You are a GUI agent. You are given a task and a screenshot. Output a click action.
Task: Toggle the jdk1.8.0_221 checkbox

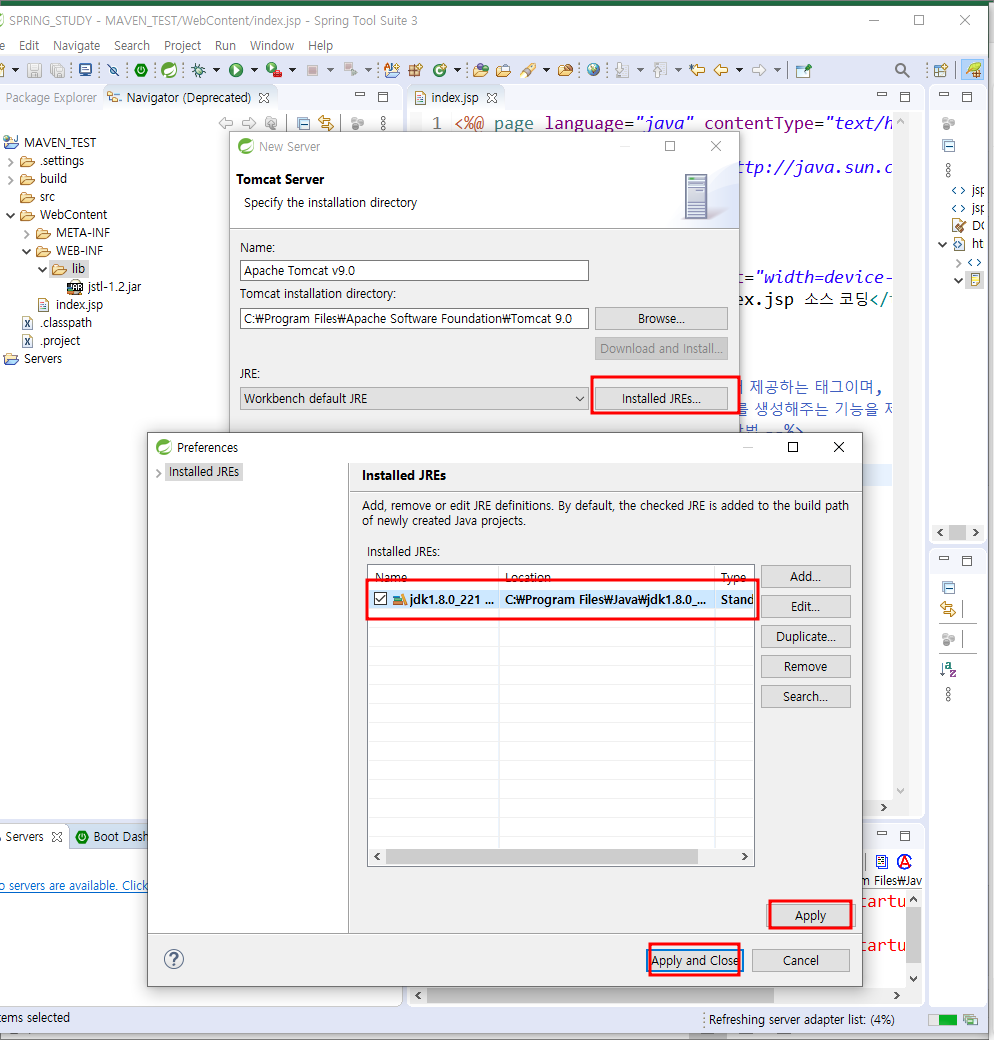pos(380,599)
